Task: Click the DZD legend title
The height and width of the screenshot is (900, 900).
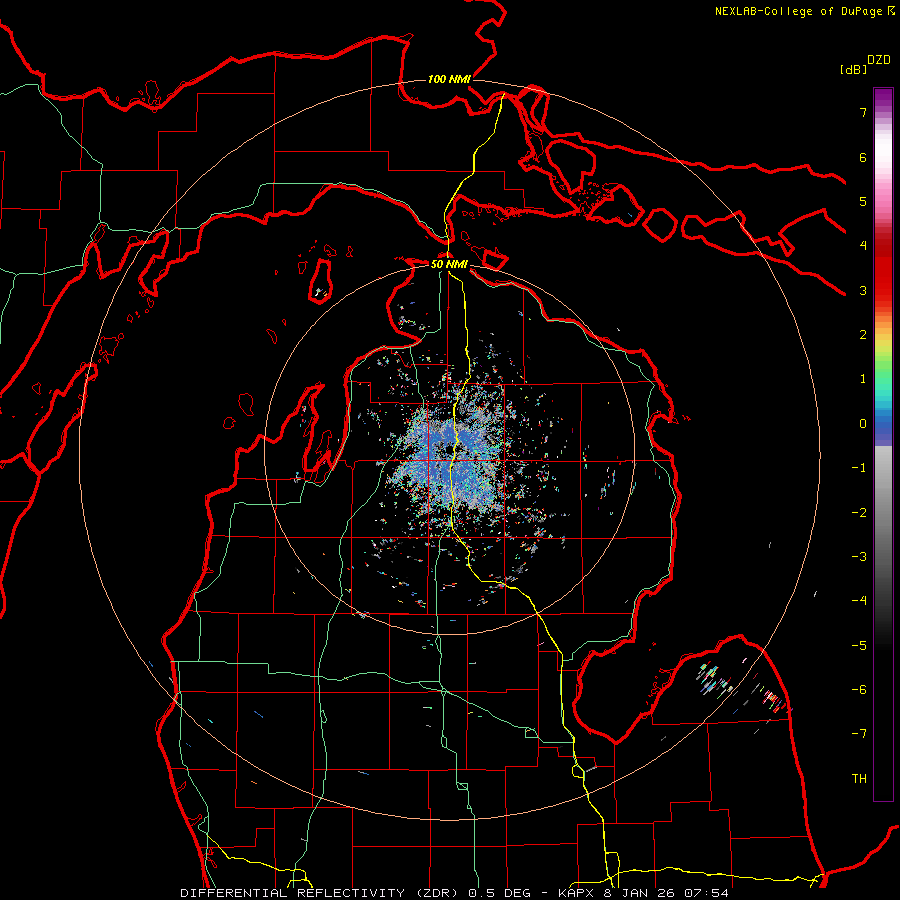Action: tap(879, 60)
